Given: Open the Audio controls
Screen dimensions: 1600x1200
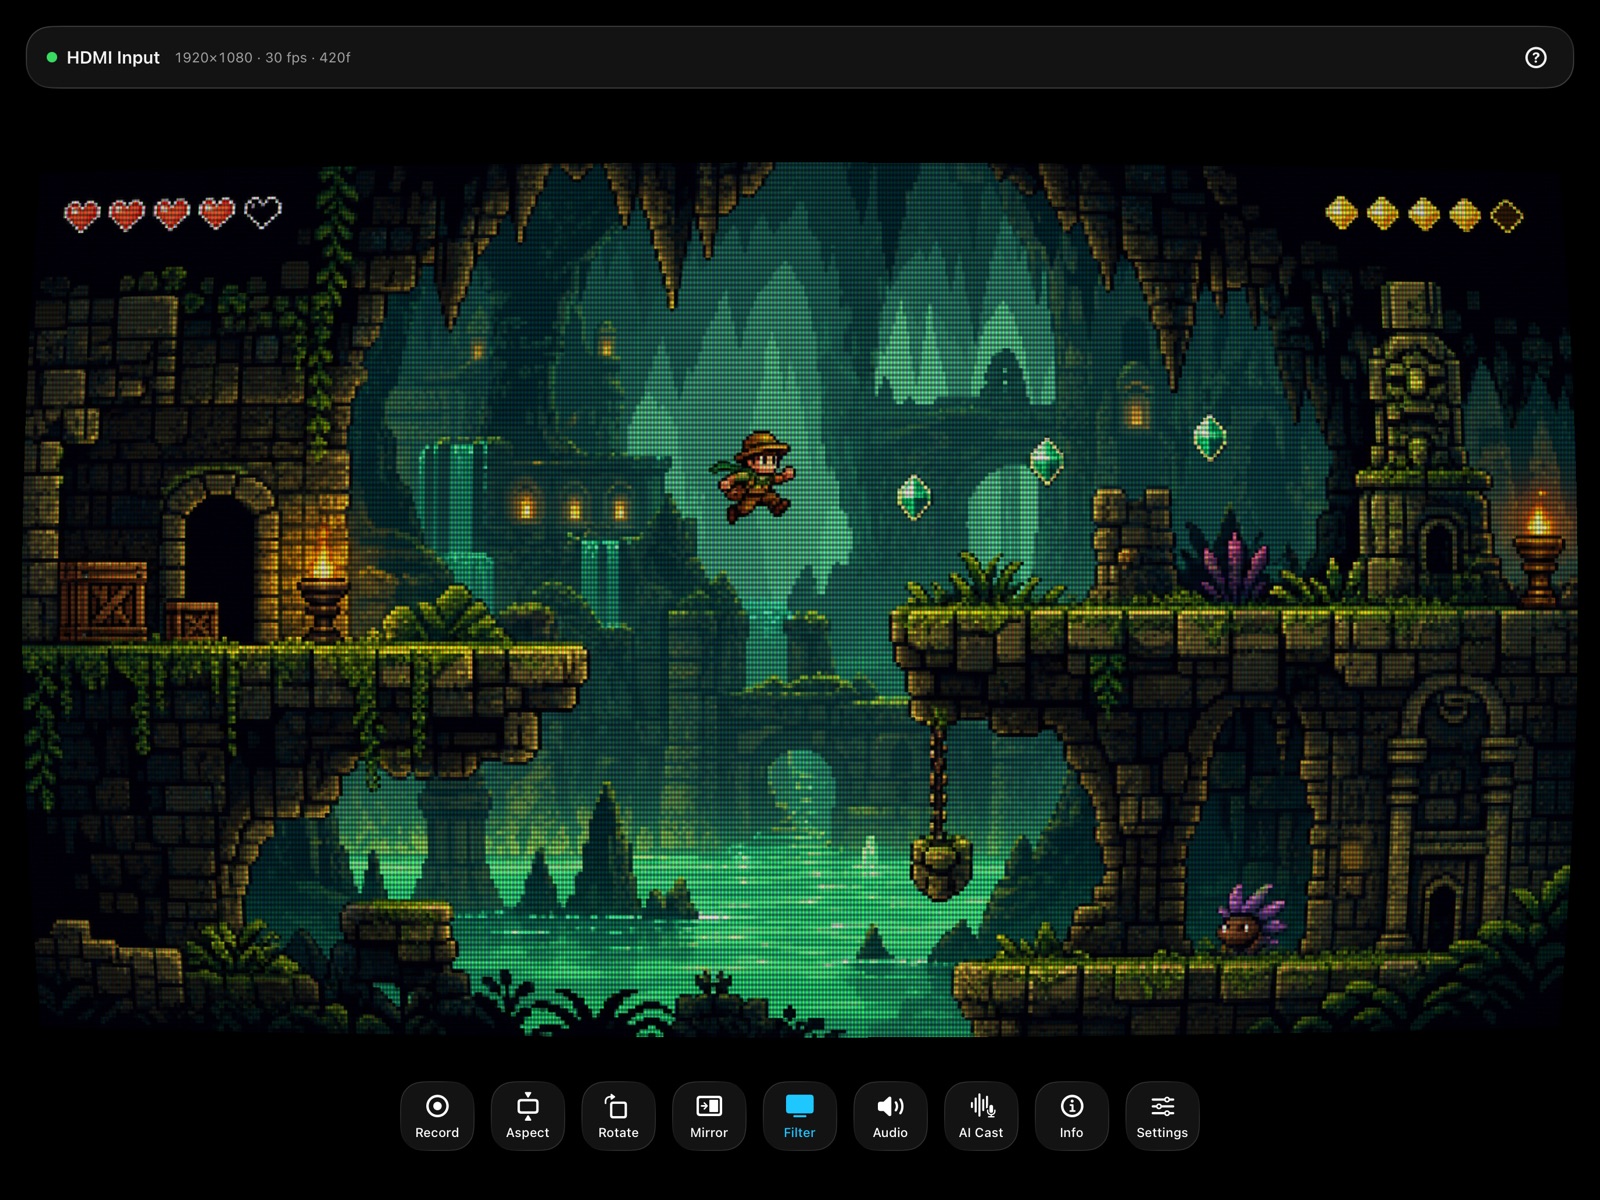Looking at the screenshot, I should pos(890,1116).
